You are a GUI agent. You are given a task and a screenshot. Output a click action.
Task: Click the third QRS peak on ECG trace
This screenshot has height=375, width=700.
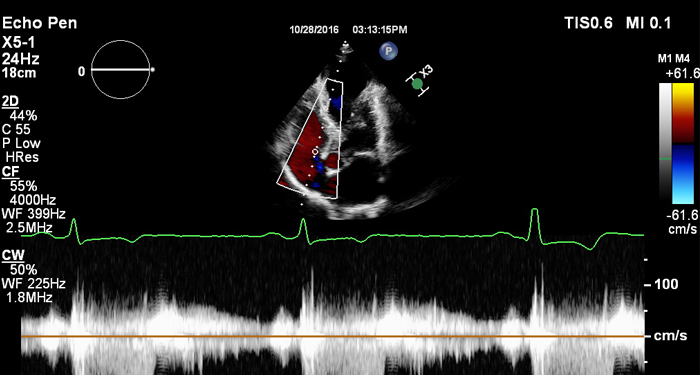point(534,225)
